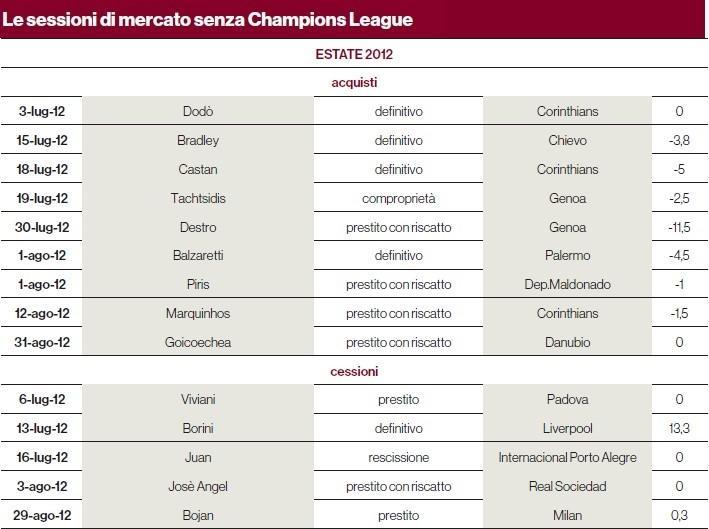Select the Castan row name
The width and height of the screenshot is (709, 529).
click(x=198, y=169)
